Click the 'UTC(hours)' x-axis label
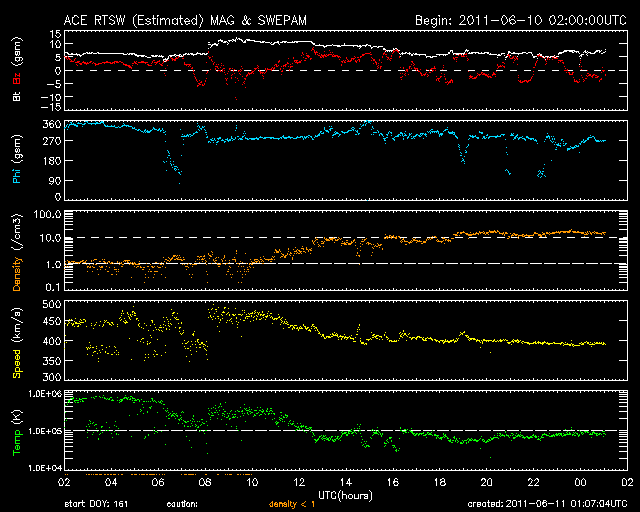 [x=345, y=496]
